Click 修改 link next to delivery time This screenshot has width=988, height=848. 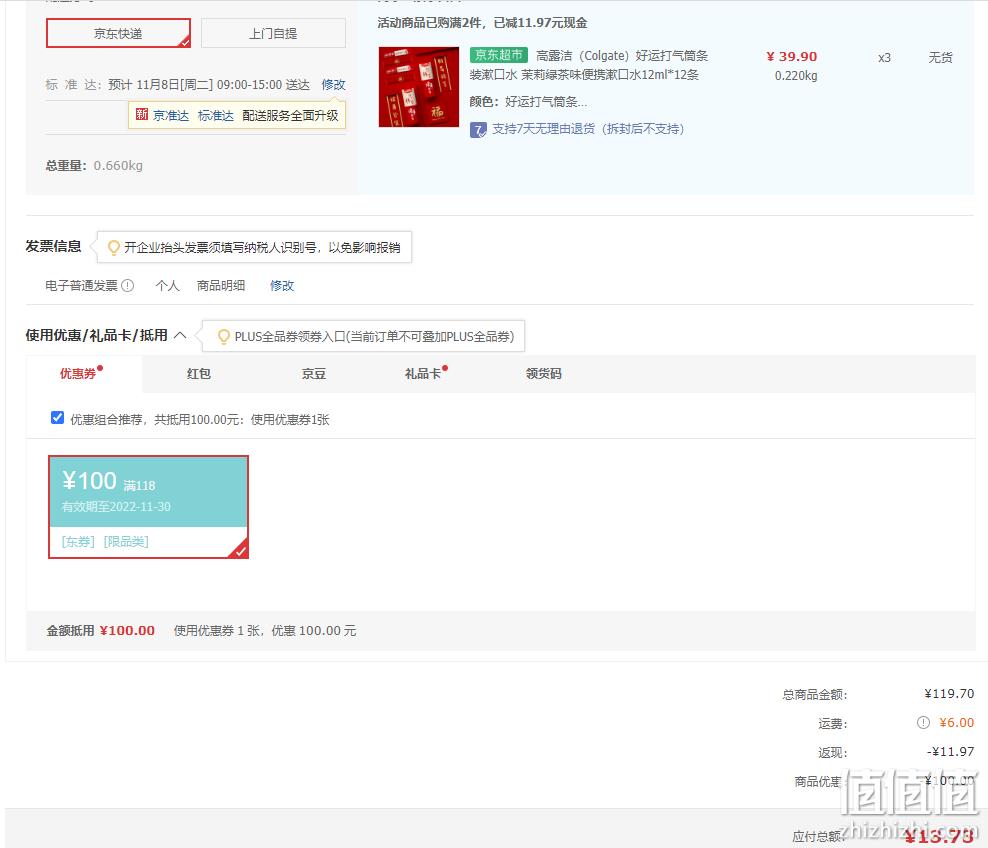pyautogui.click(x=333, y=84)
